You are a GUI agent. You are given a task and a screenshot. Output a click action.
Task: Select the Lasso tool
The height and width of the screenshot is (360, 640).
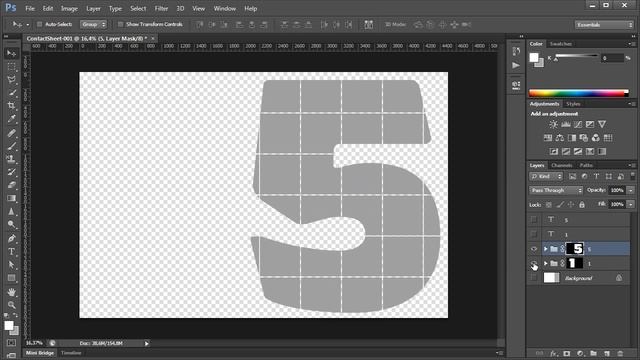(11, 80)
